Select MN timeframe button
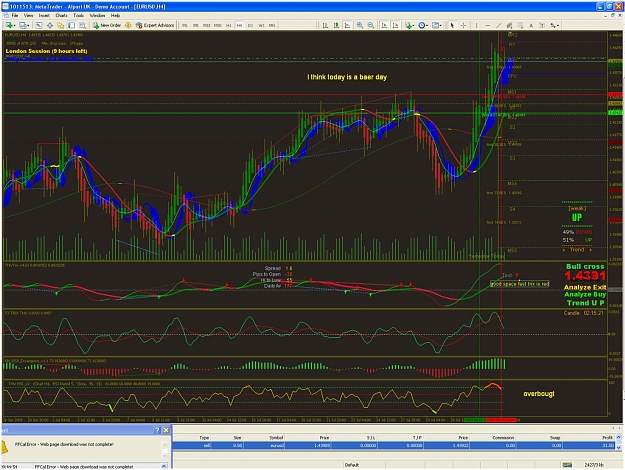This screenshot has width=625, height=470. point(272,25)
